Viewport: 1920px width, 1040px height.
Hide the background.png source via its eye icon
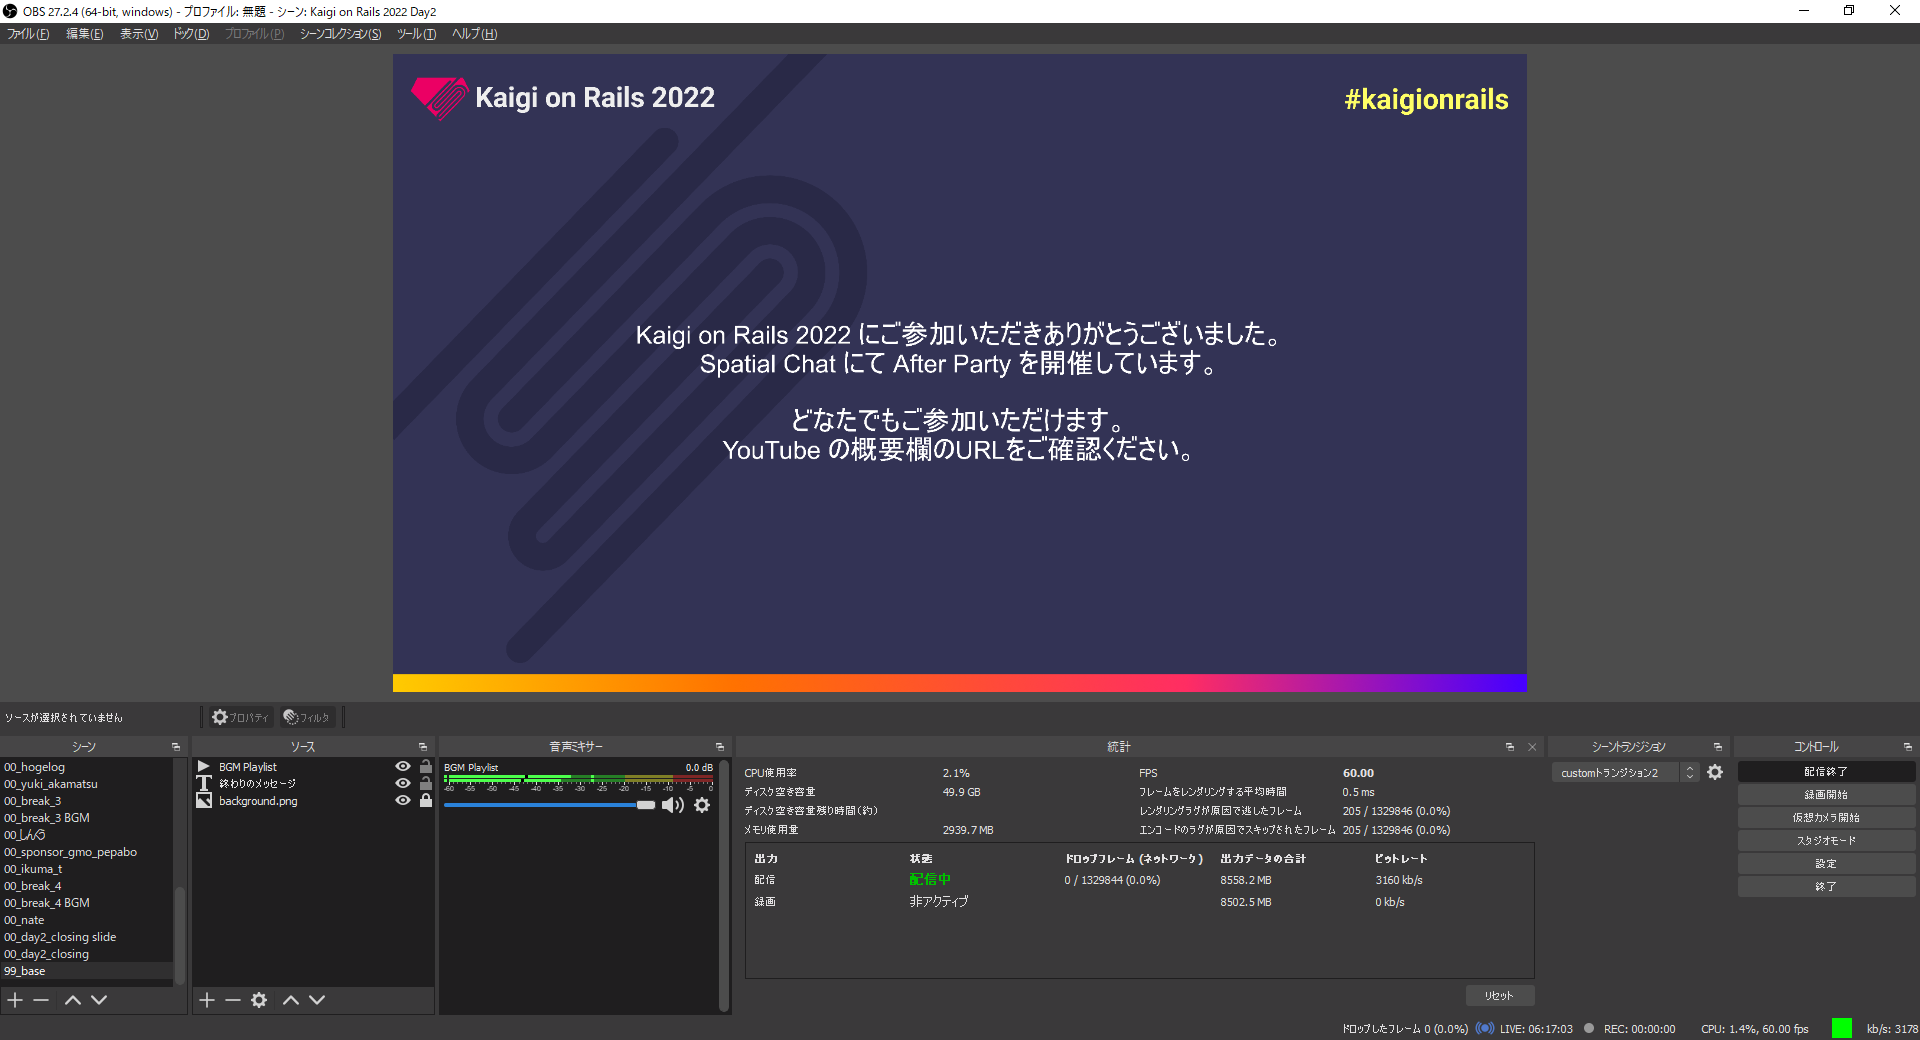[403, 801]
